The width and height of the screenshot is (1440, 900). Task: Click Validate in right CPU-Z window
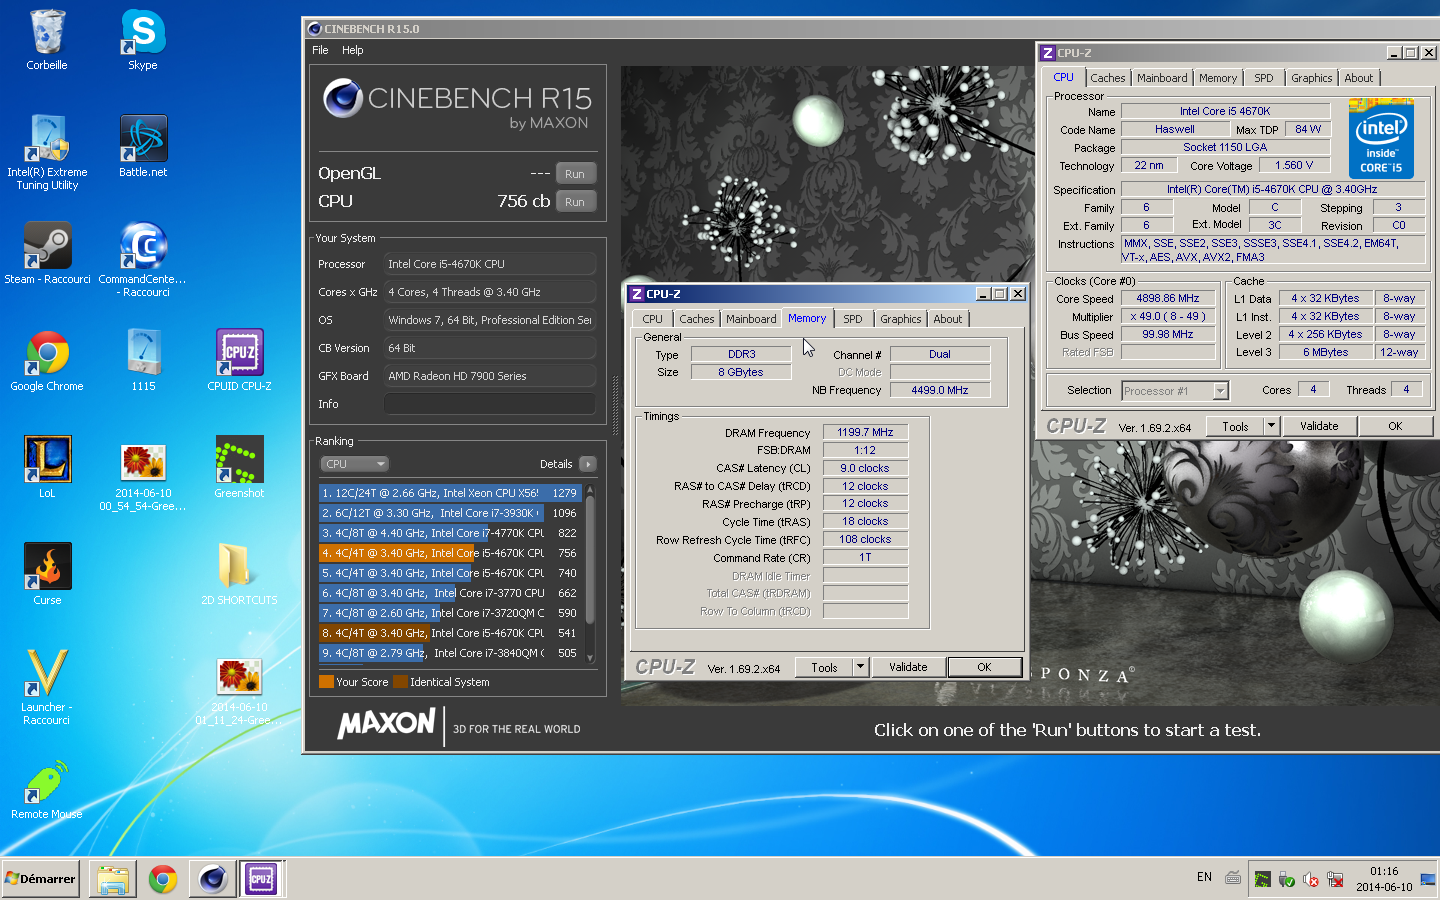point(1319,426)
